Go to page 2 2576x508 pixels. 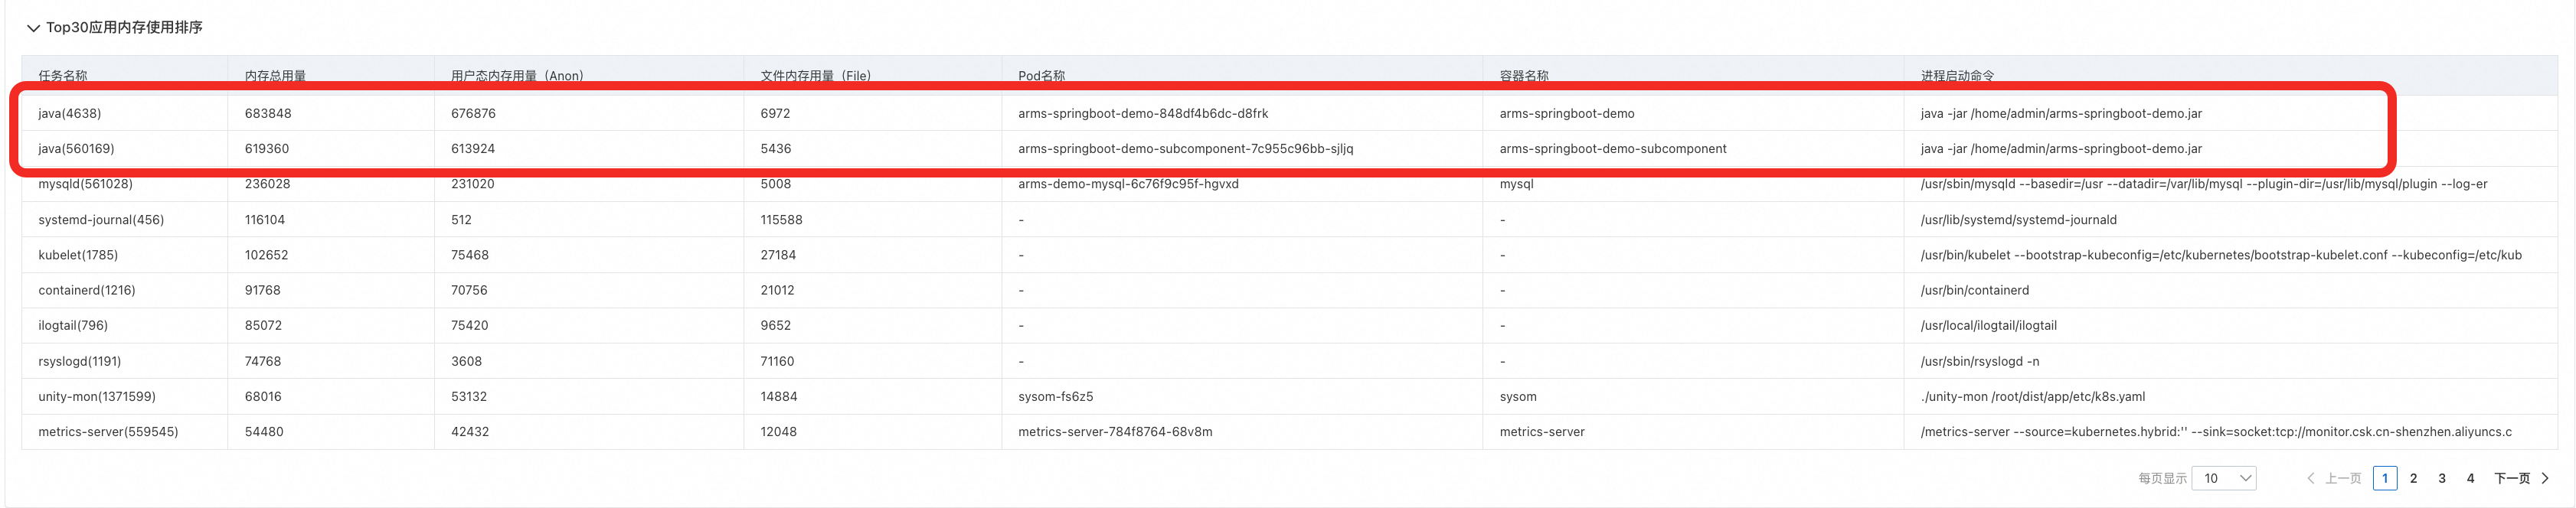(x=2413, y=478)
